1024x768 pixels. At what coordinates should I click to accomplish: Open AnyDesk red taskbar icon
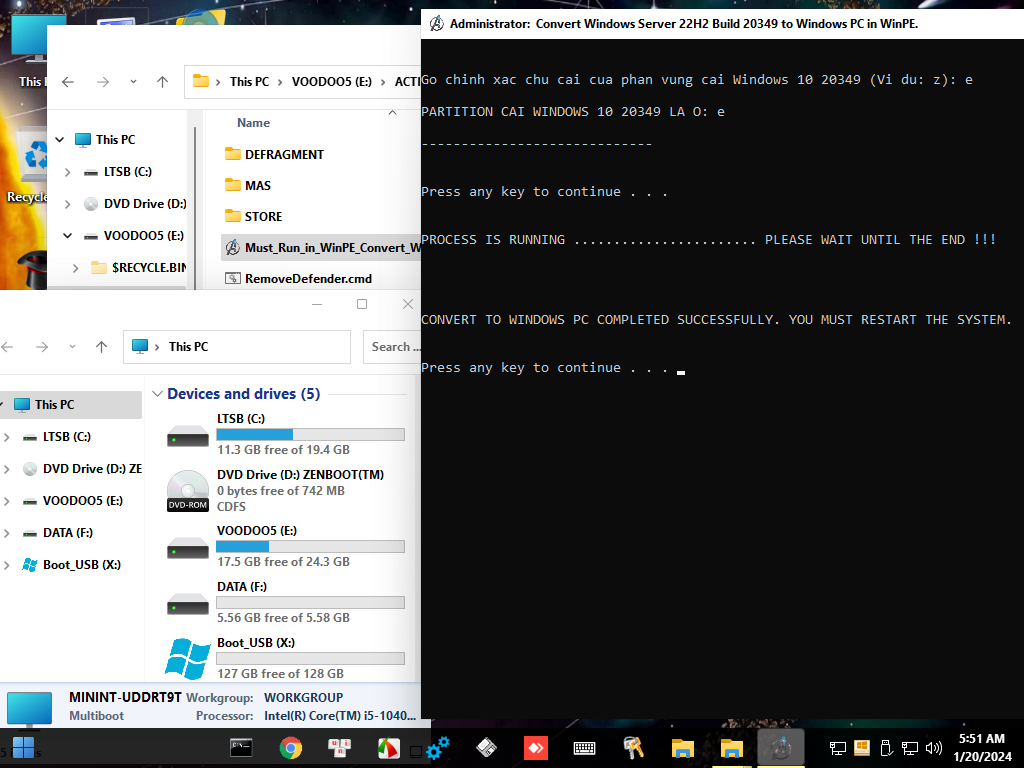point(536,748)
